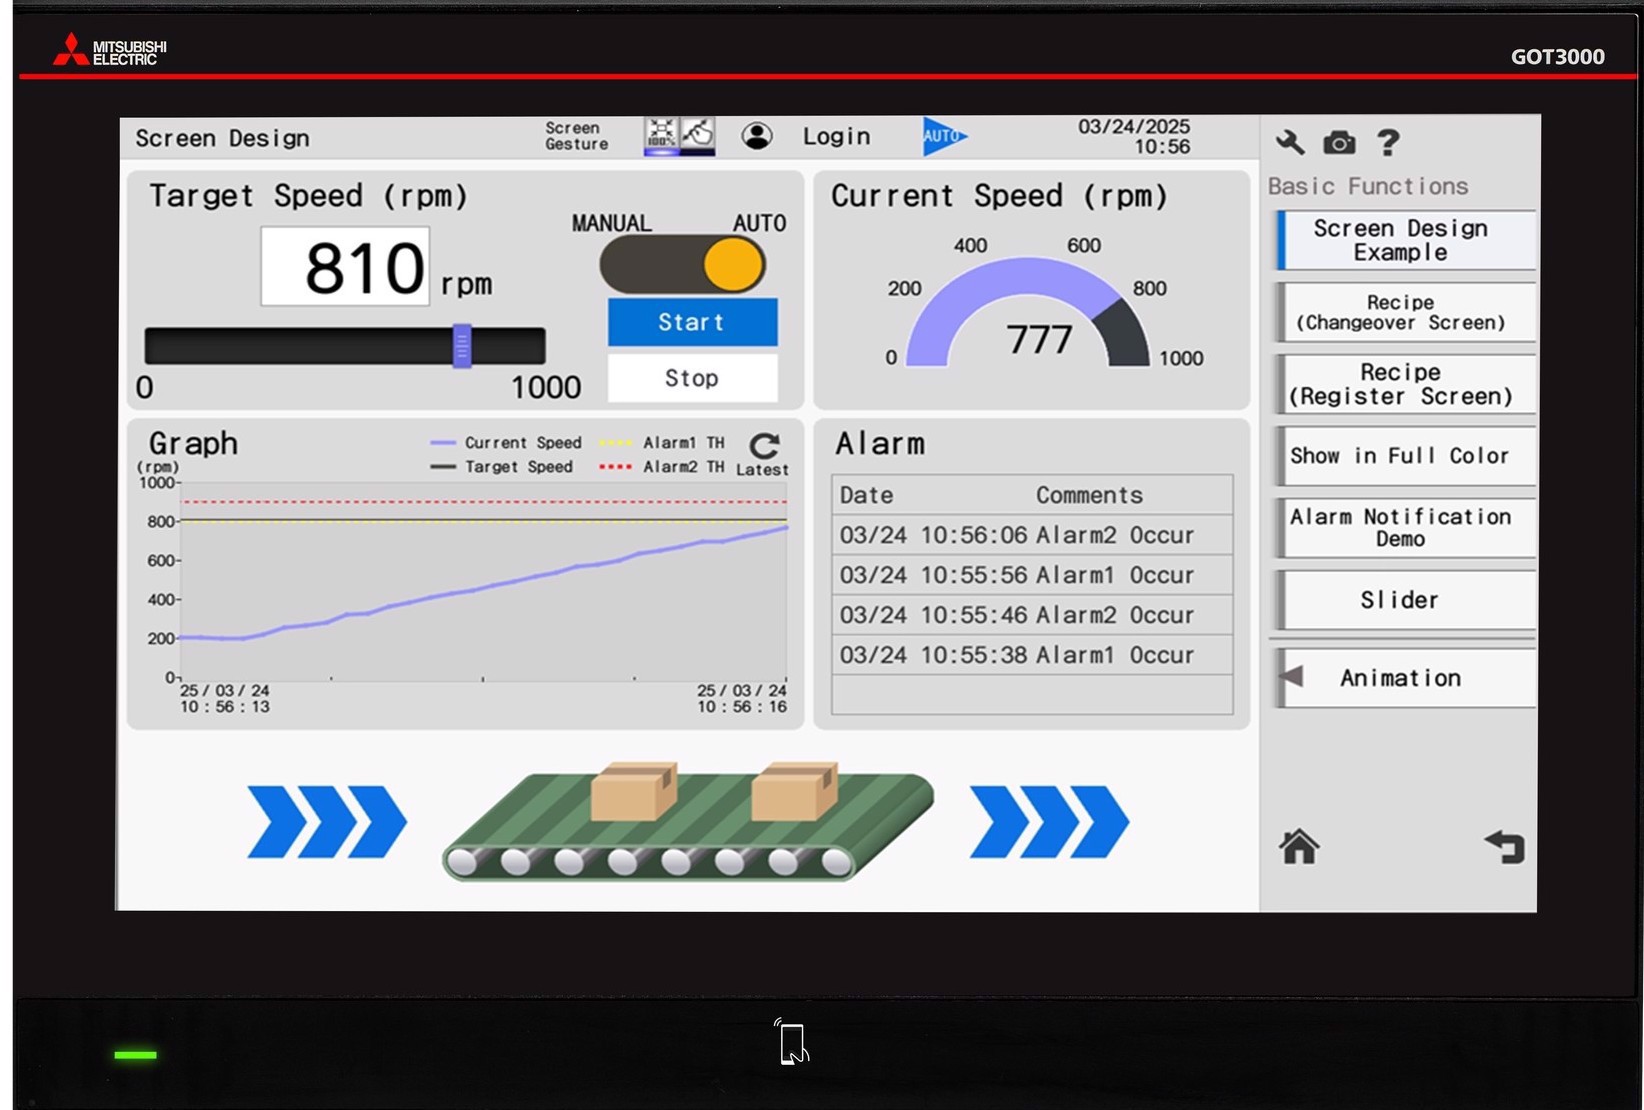Click the blue AUTO play arrow icon
Image resolution: width=1644 pixels, height=1110 pixels.
pyautogui.click(x=942, y=136)
